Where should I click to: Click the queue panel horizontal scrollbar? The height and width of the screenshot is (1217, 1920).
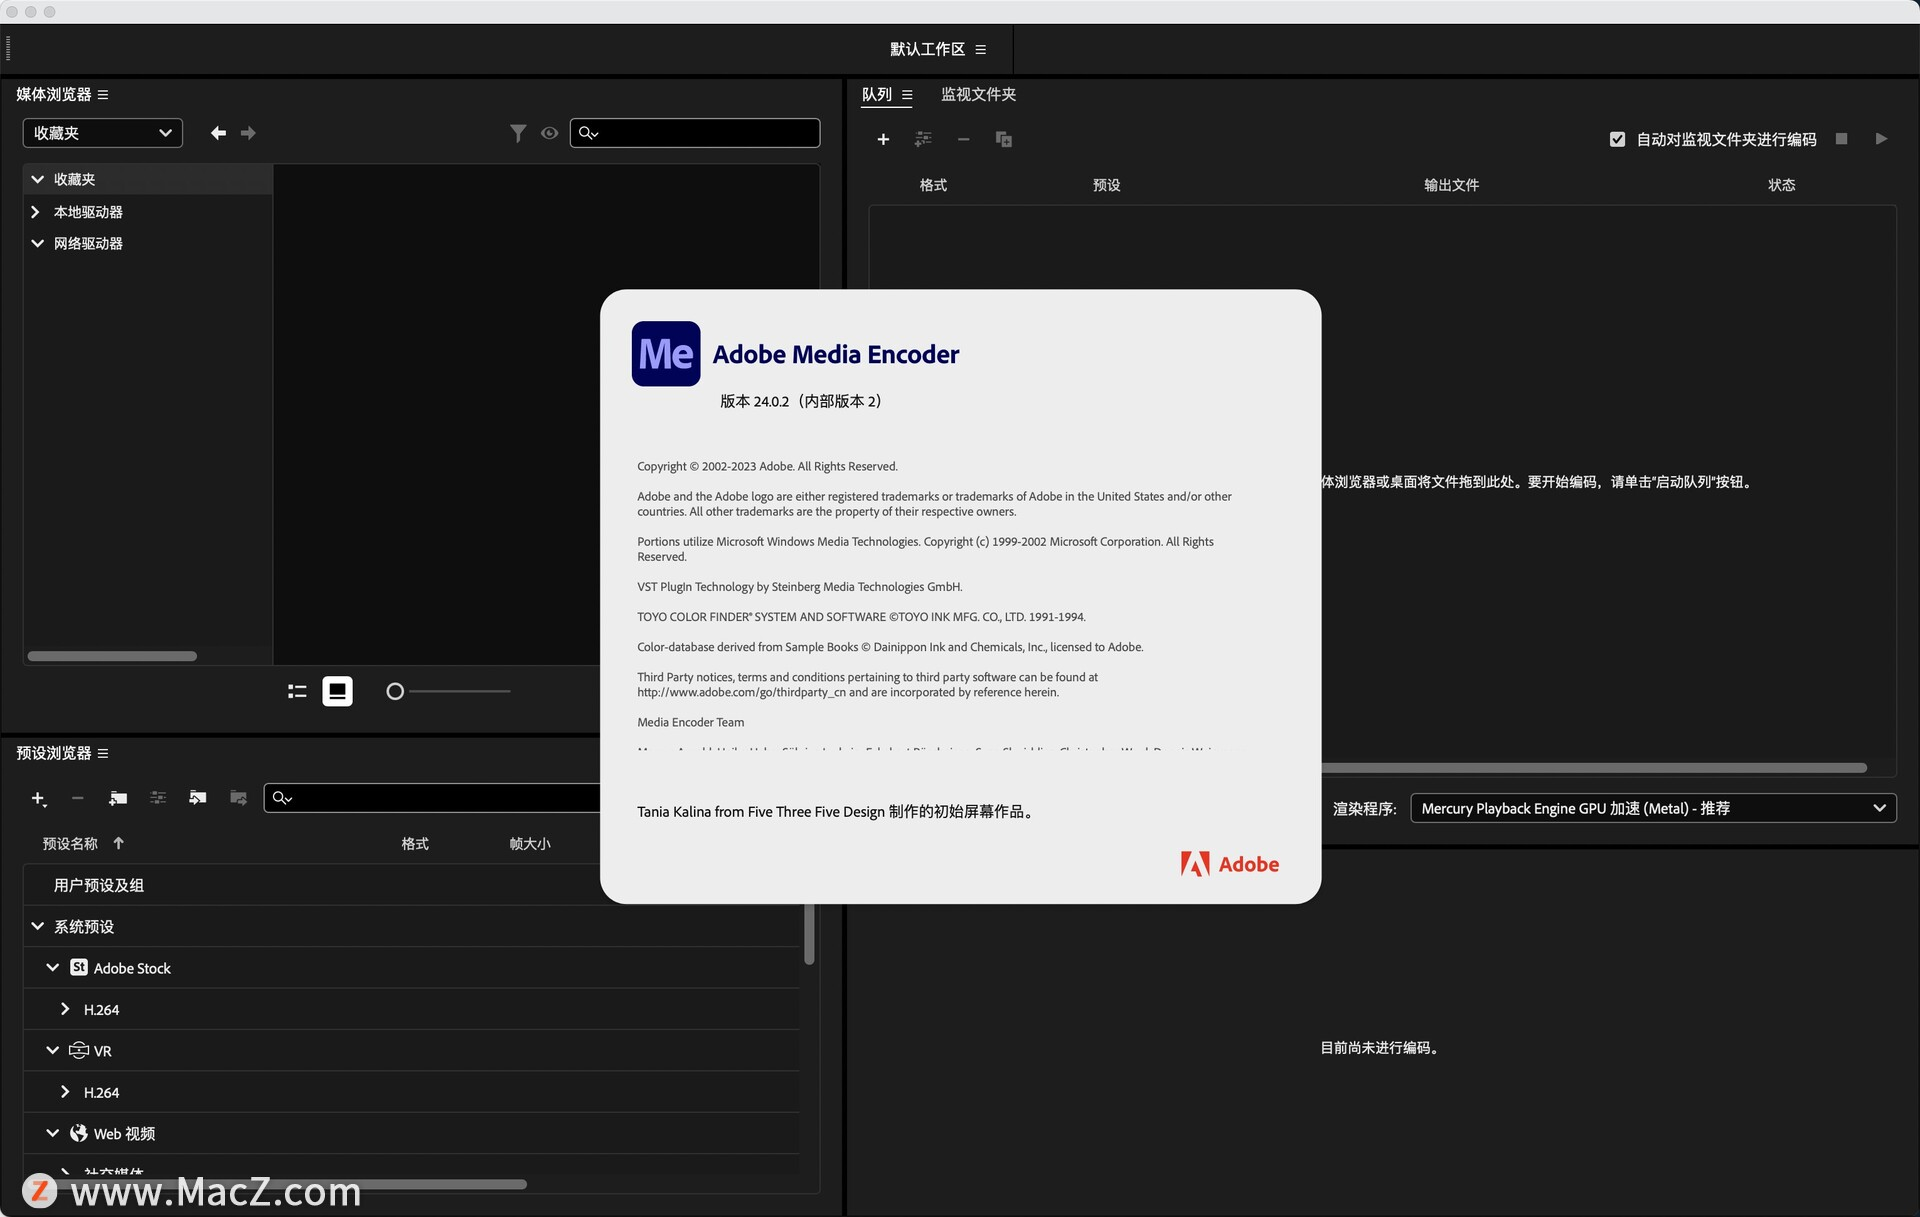click(x=1594, y=768)
